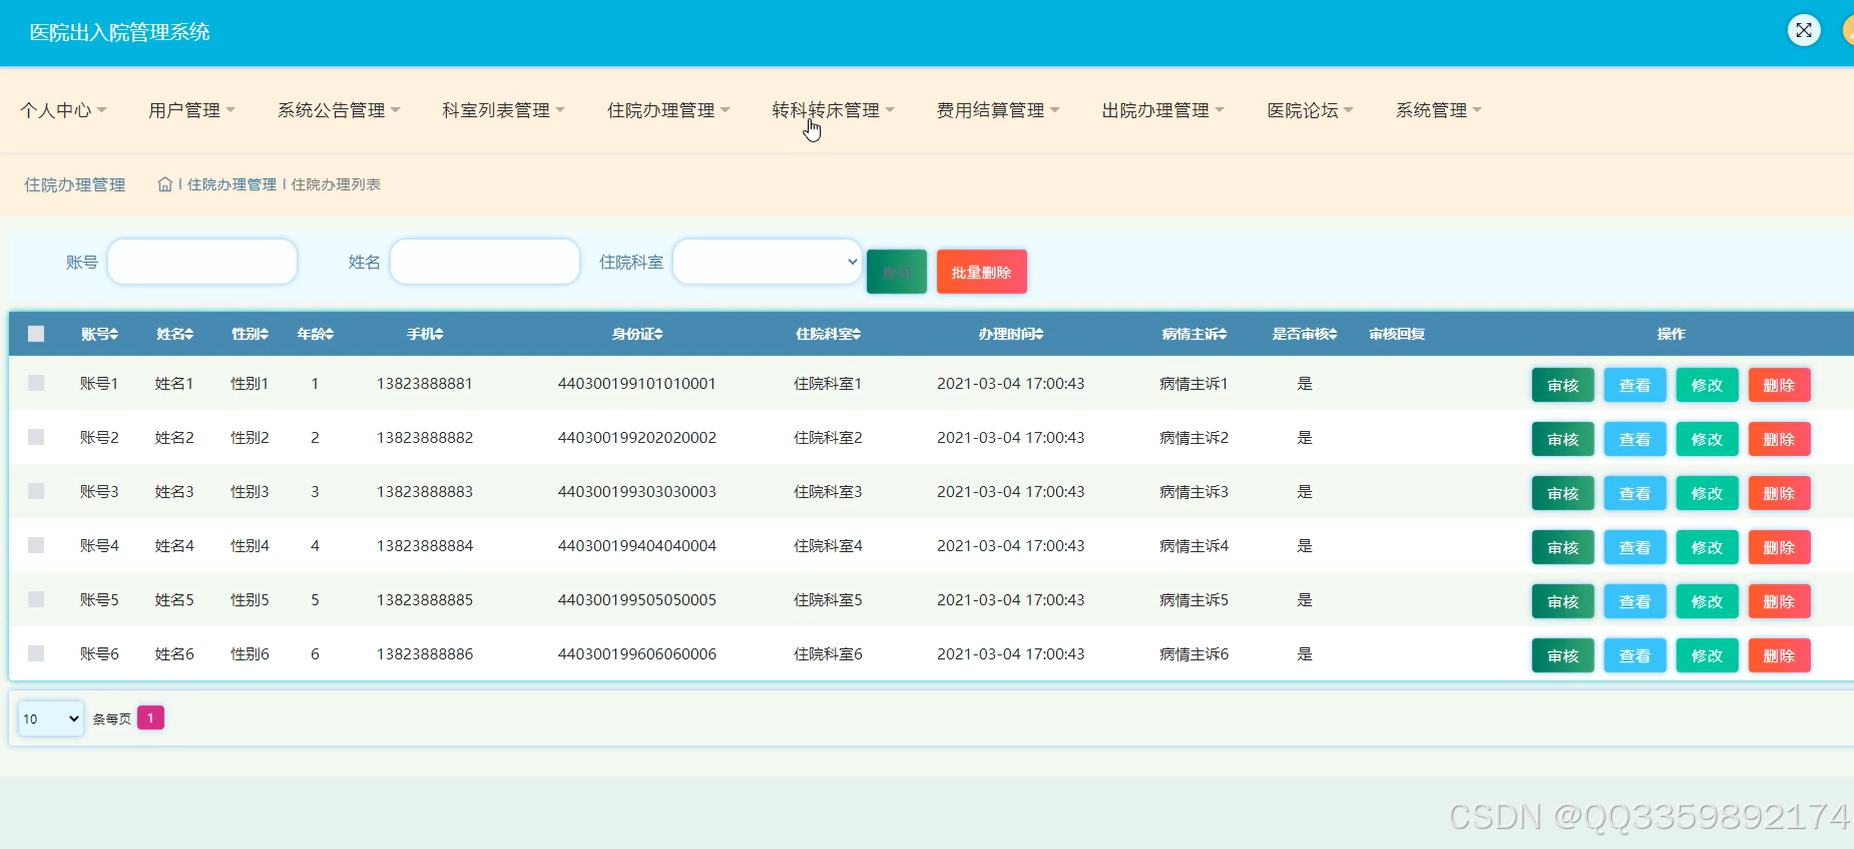
Task: Expand the 科室列表管理 menu
Action: pos(503,110)
